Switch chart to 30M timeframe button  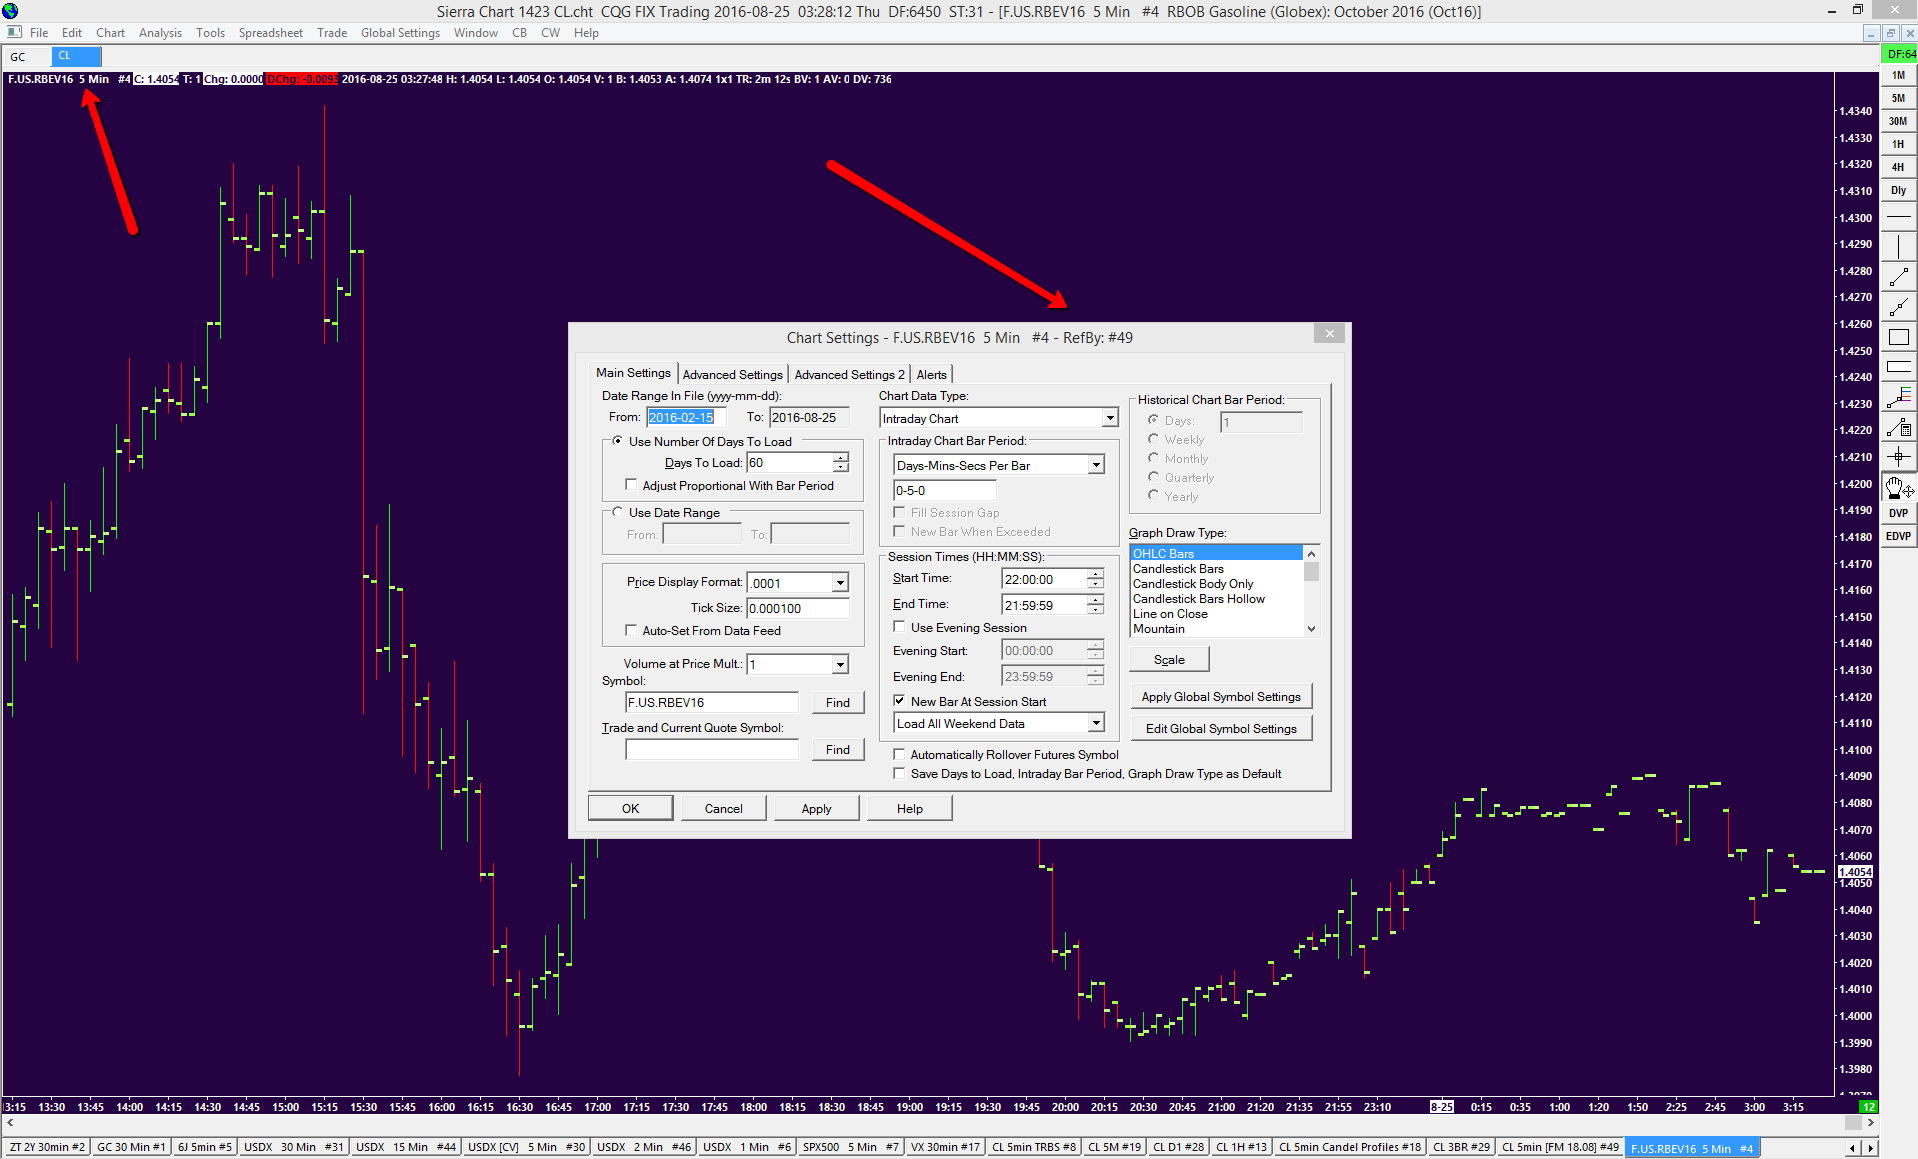coord(1897,121)
